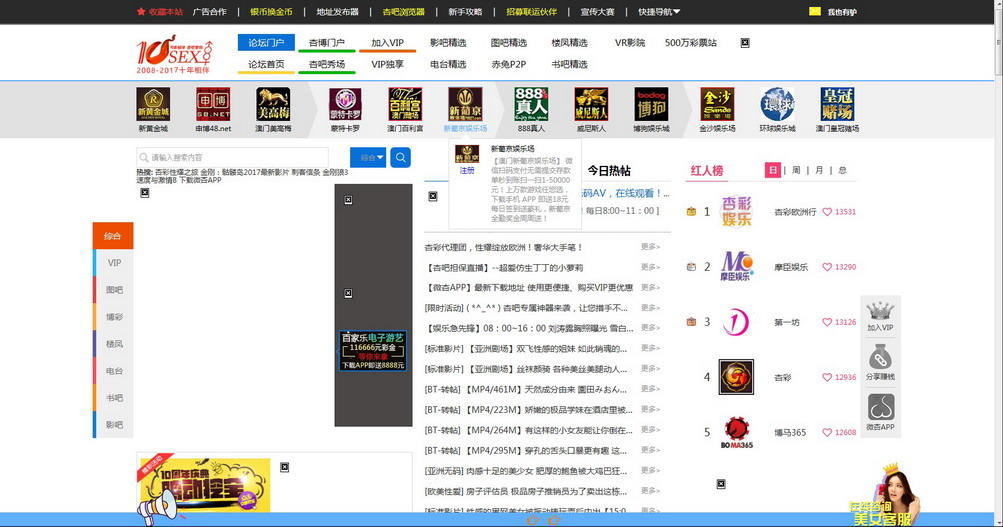The image size is (1003, 527).
Task: Select the 电台 sidebar tab
Action: click(x=114, y=371)
